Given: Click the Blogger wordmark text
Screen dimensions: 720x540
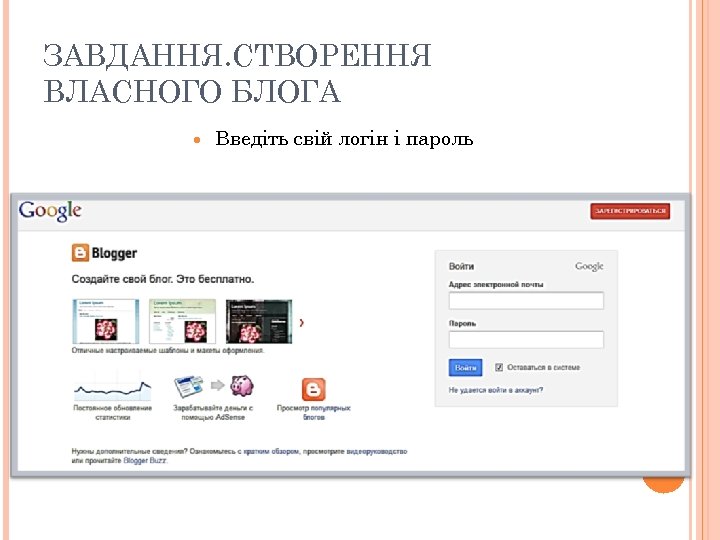Looking at the screenshot, I should (114, 253).
